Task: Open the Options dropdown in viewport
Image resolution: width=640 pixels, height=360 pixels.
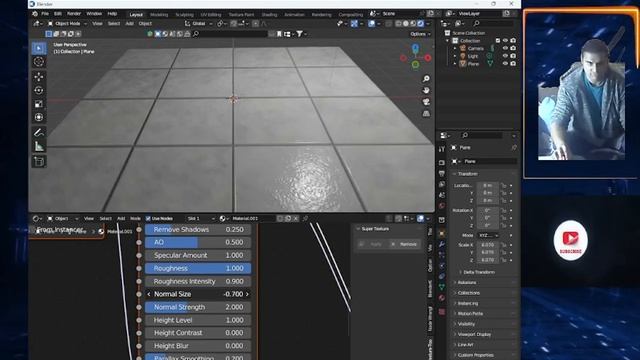Action: [420, 34]
